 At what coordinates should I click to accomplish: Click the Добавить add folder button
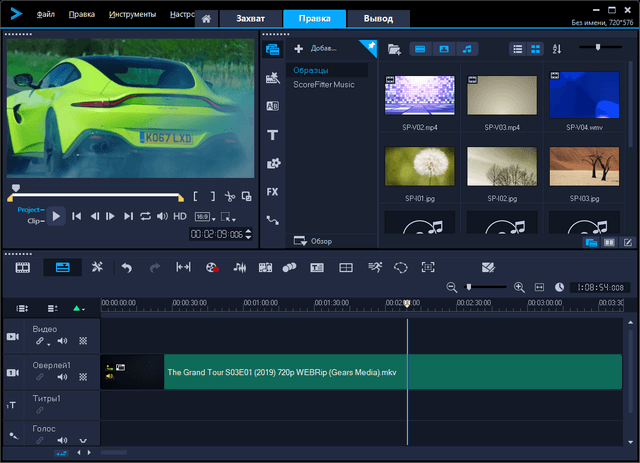pyautogui.click(x=314, y=48)
